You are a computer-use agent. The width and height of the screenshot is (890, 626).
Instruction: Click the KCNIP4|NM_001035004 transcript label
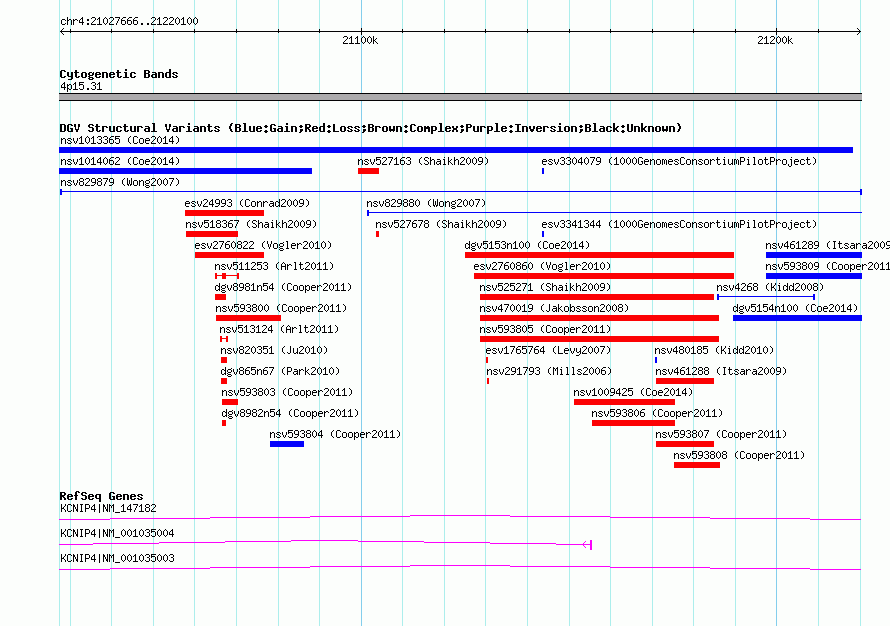click(x=117, y=533)
